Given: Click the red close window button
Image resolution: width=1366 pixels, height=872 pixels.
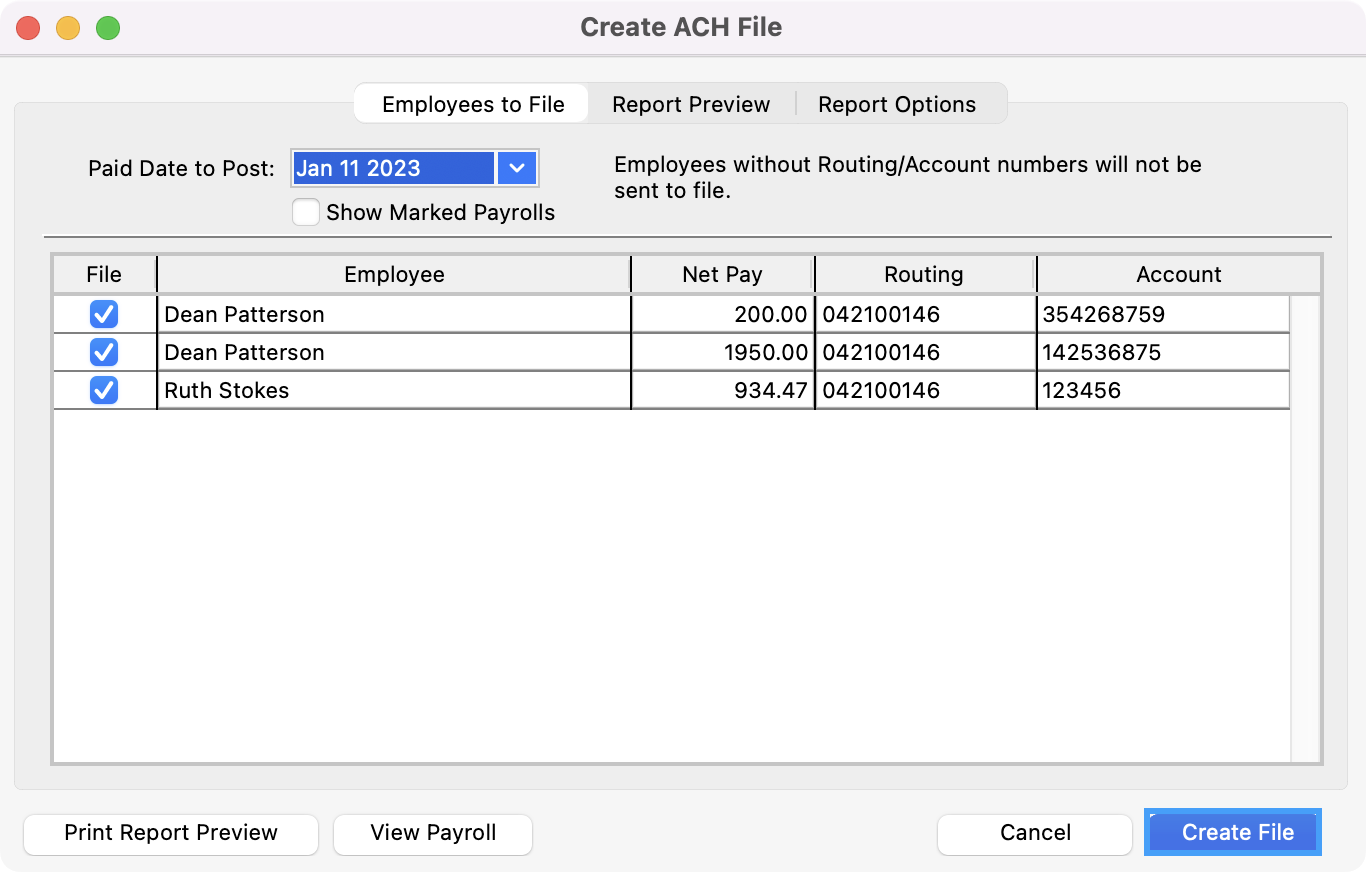Looking at the screenshot, I should tap(28, 28).
